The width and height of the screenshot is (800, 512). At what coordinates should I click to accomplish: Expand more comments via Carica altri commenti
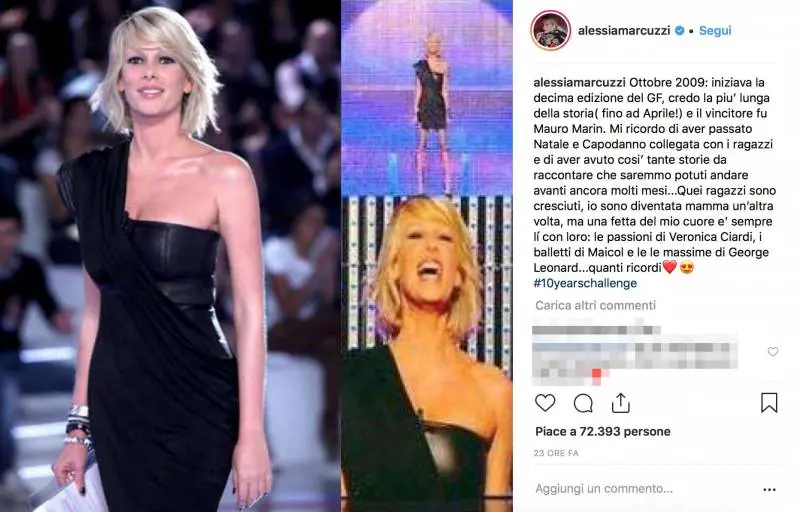[595, 305]
